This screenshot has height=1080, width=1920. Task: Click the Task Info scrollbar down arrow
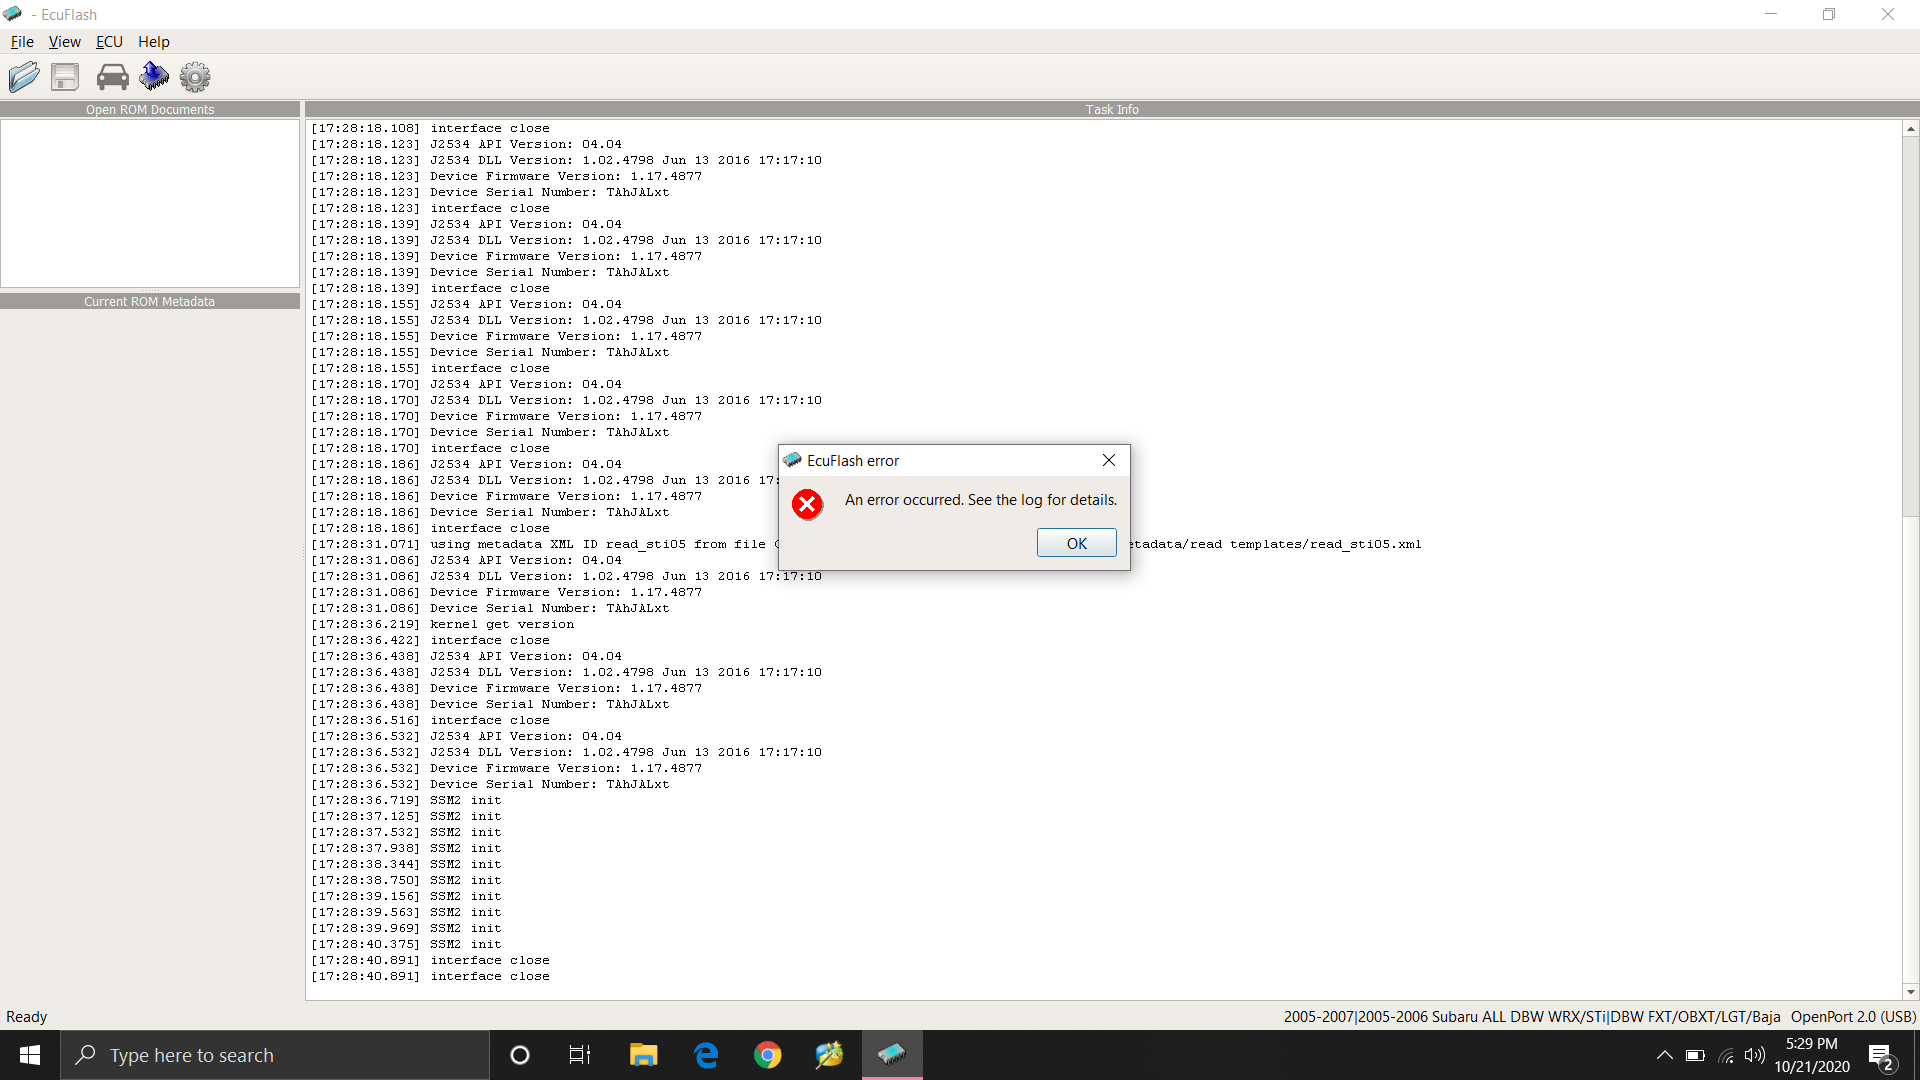point(1911,991)
